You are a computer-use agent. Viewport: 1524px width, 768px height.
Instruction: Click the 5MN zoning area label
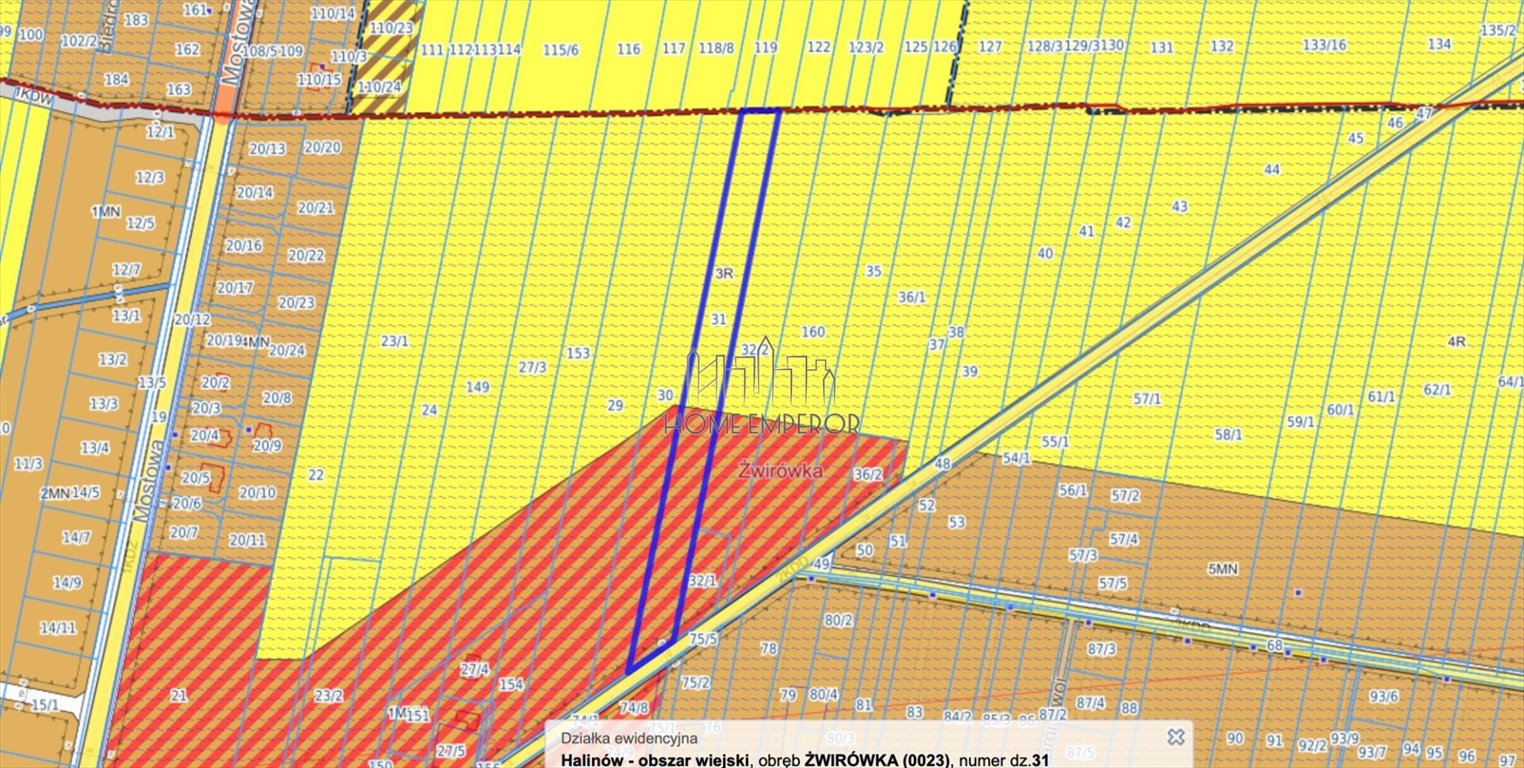click(x=1222, y=569)
